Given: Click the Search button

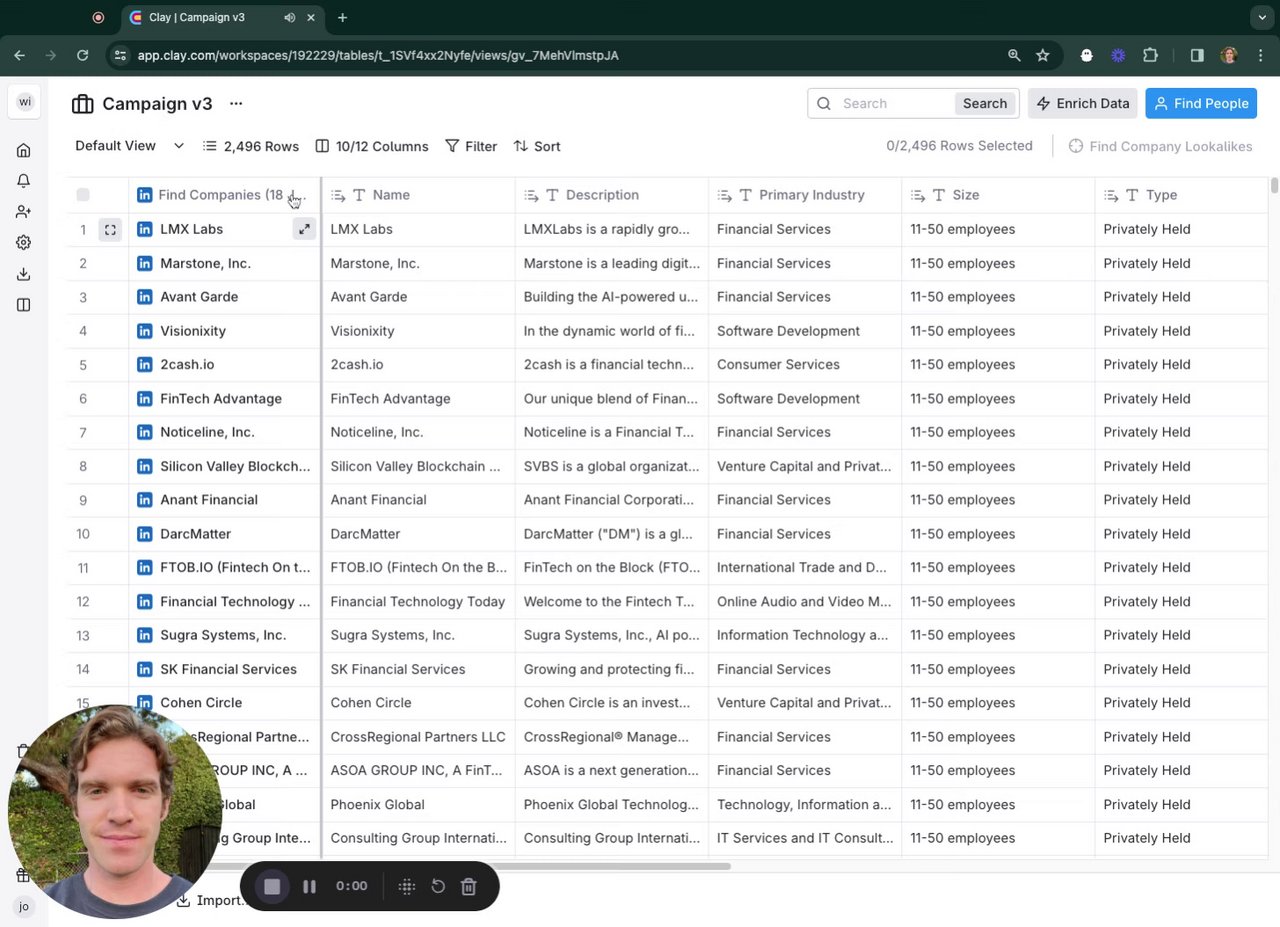Looking at the screenshot, I should coord(985,103).
